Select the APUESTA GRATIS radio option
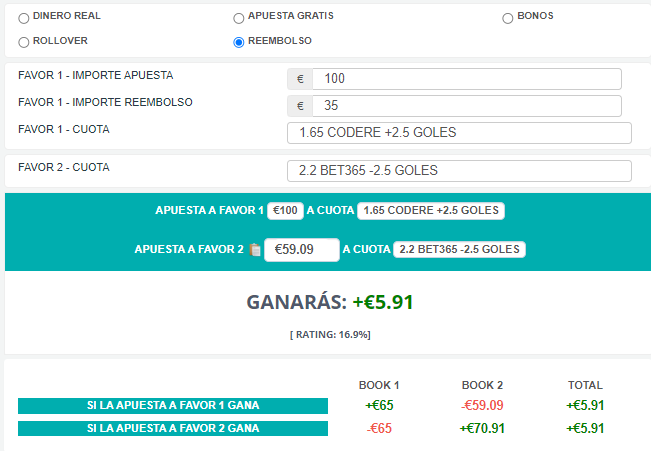 (238, 18)
